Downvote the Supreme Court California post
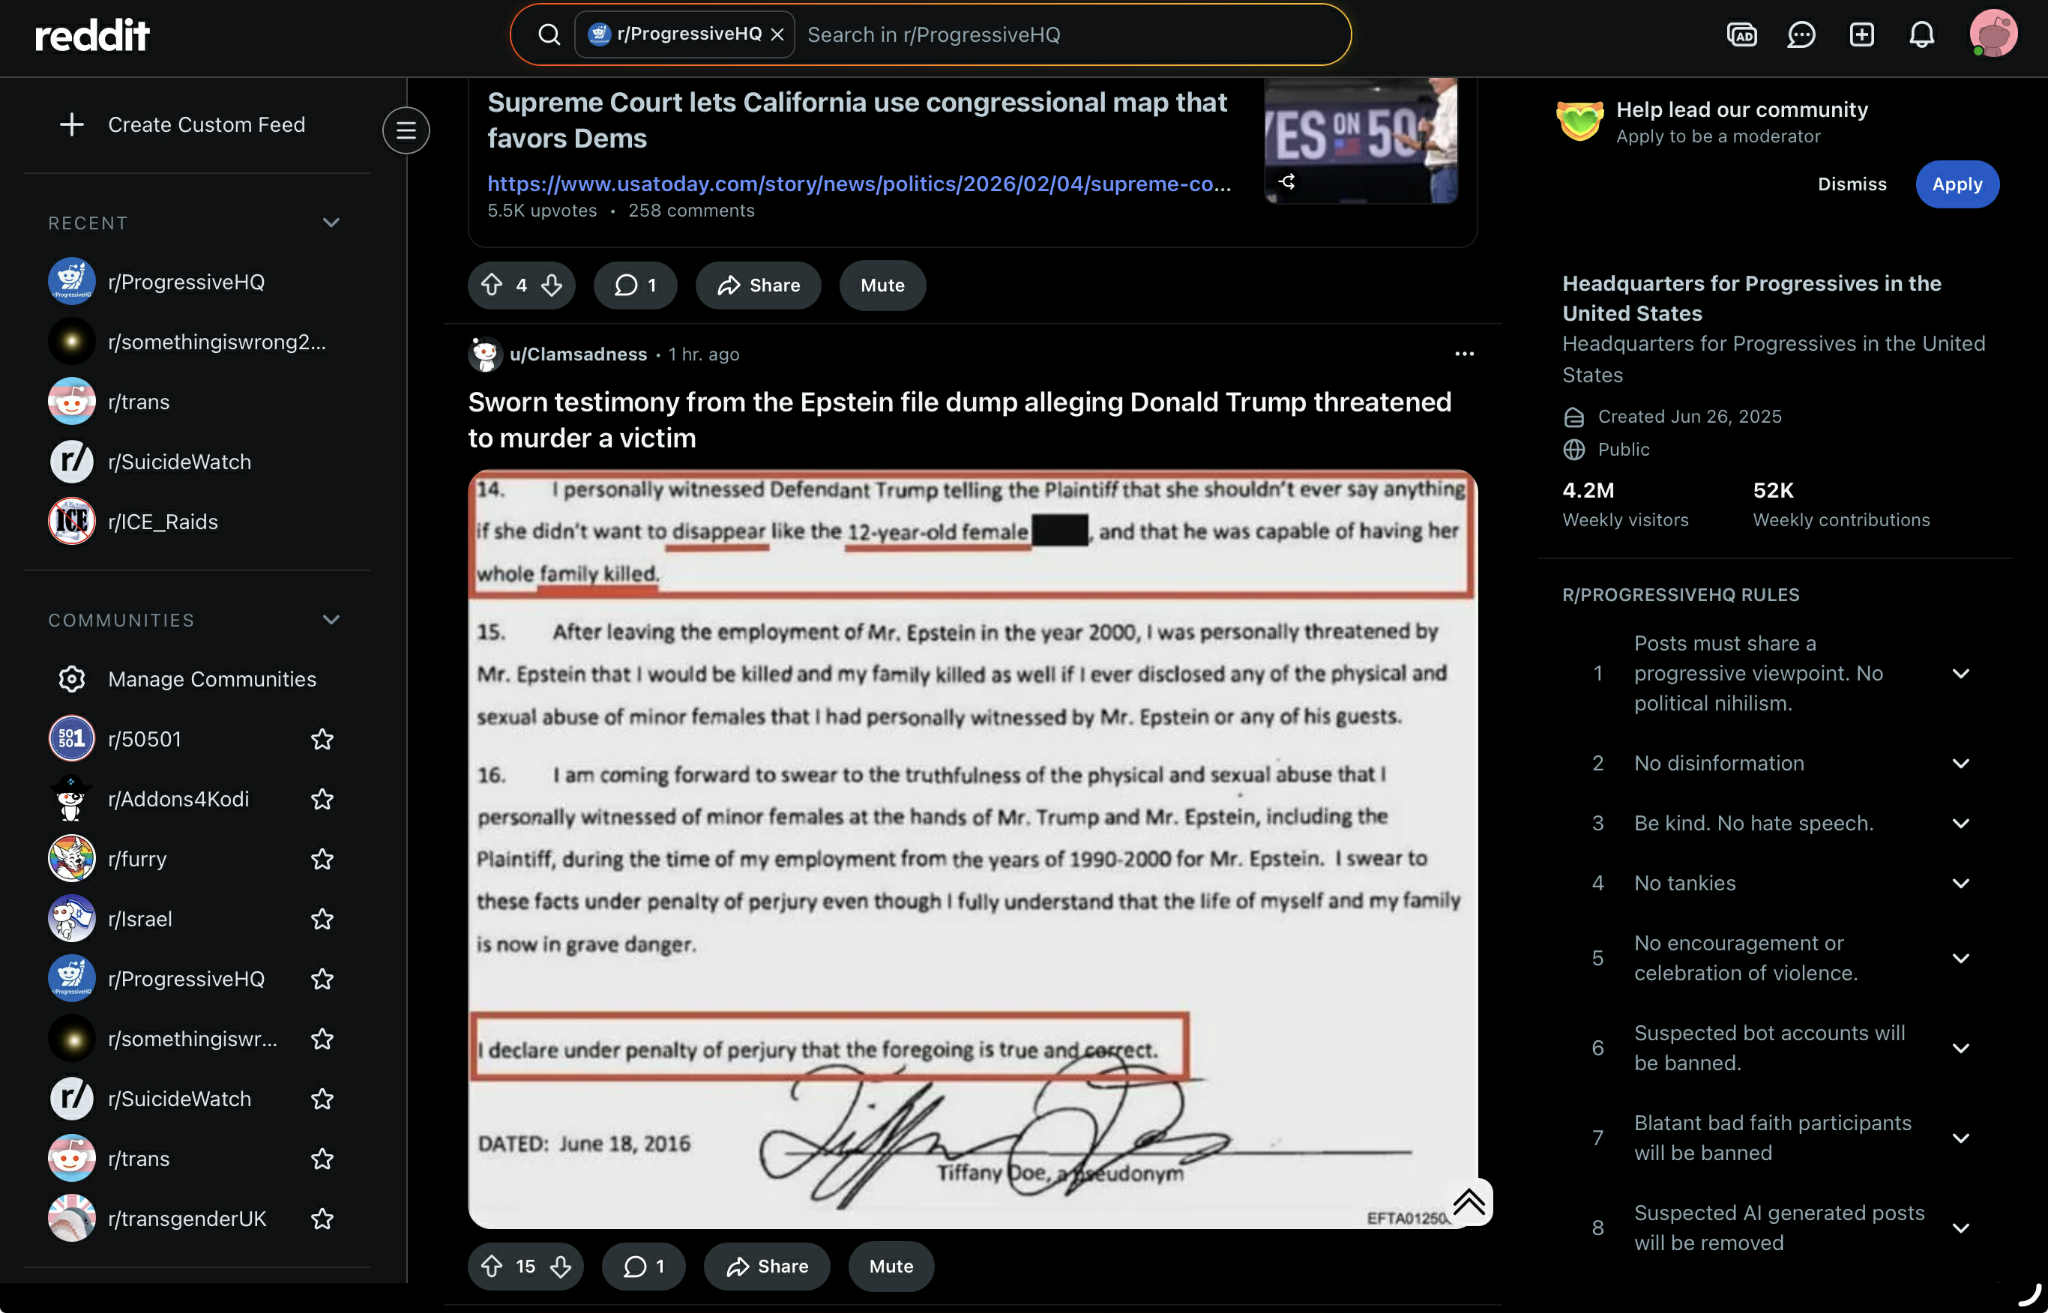Viewport: 2048px width, 1313px height. coord(552,285)
